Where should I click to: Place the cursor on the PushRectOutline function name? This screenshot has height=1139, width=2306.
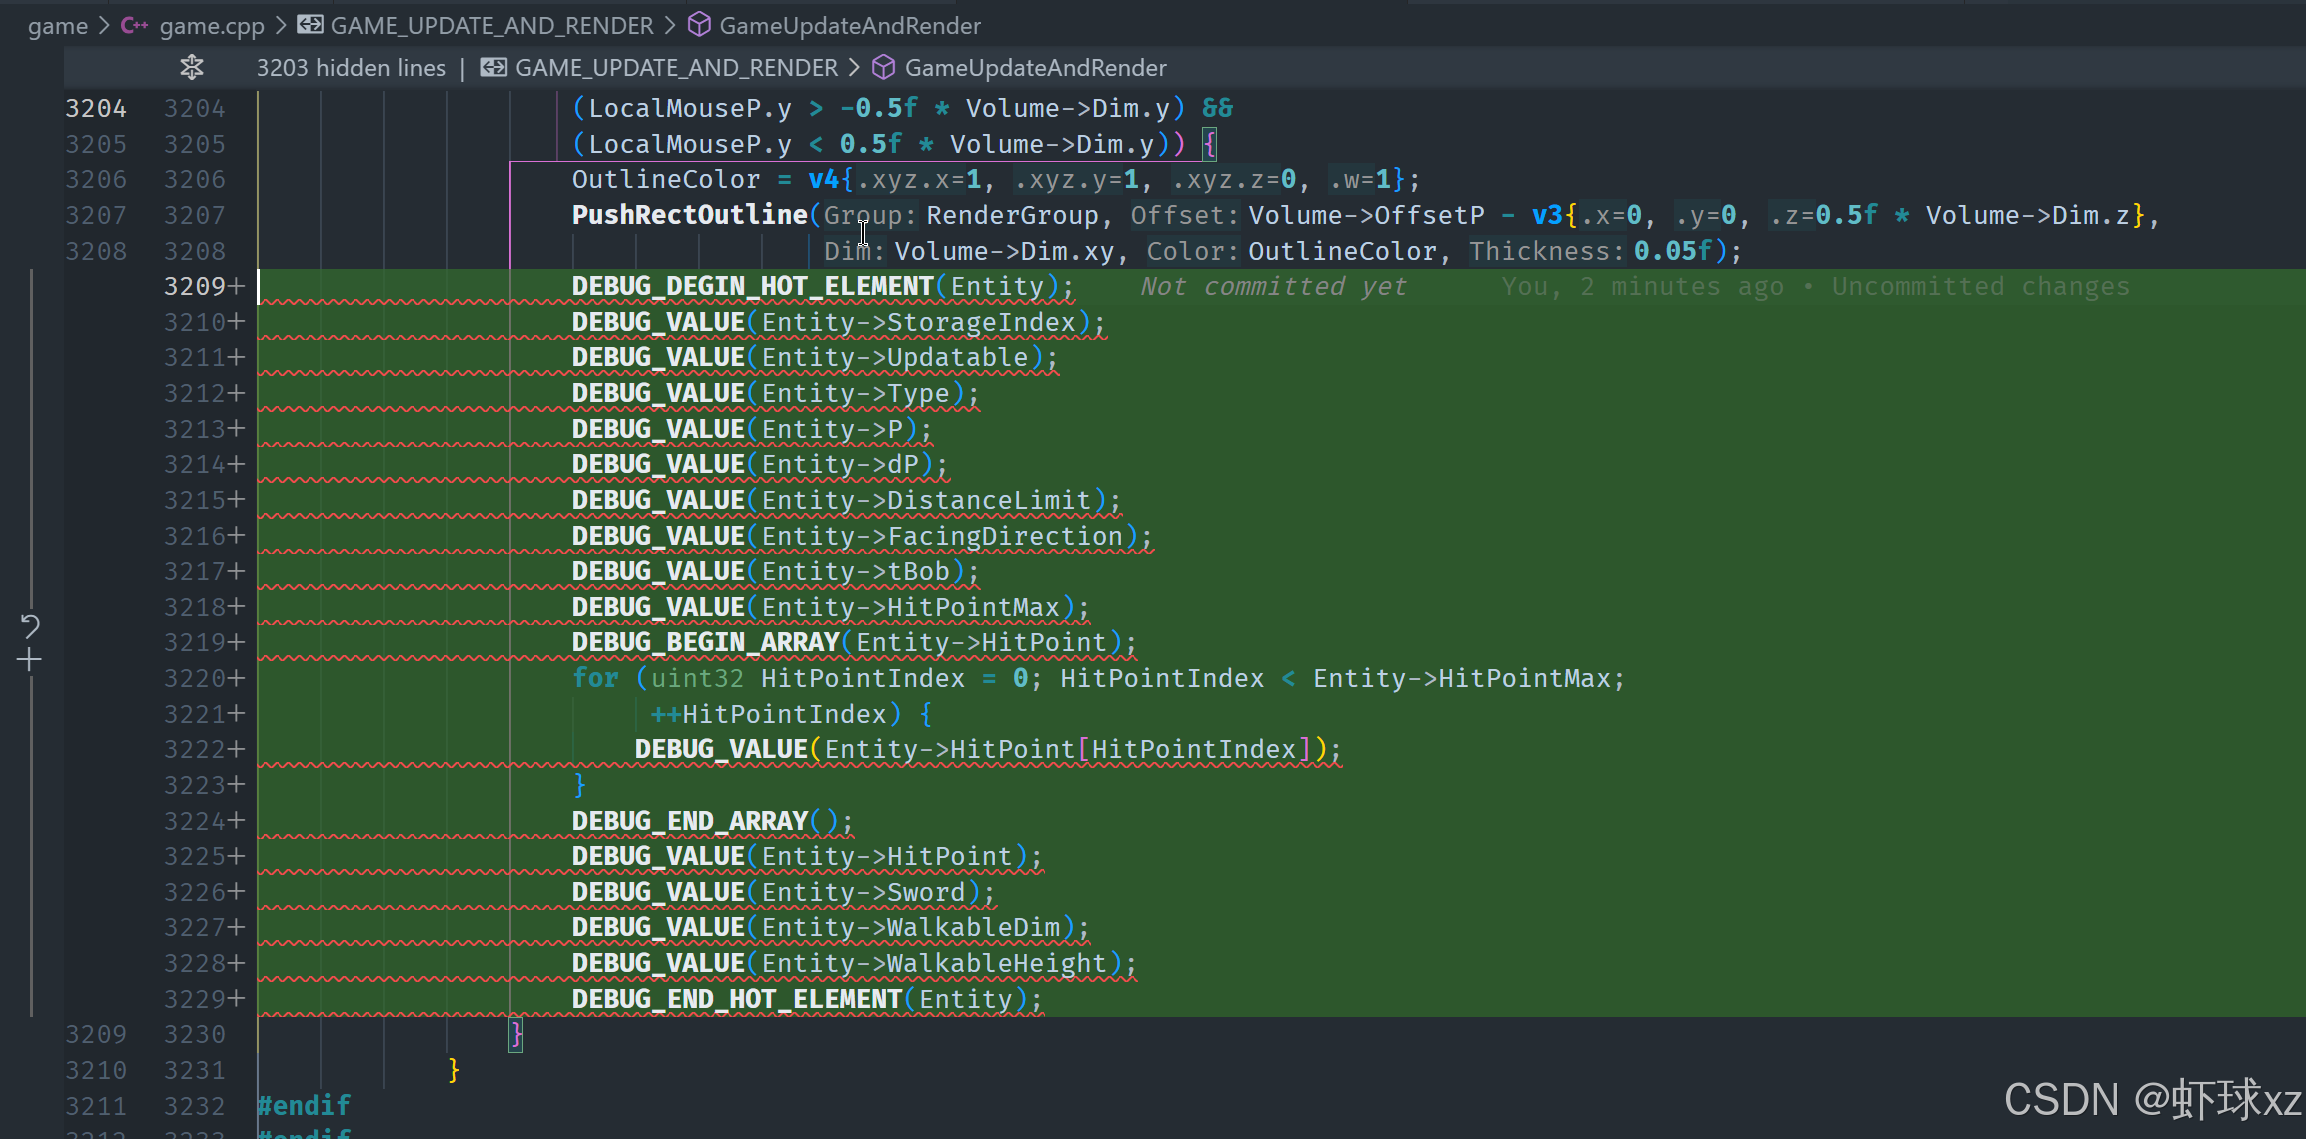pyautogui.click(x=689, y=215)
